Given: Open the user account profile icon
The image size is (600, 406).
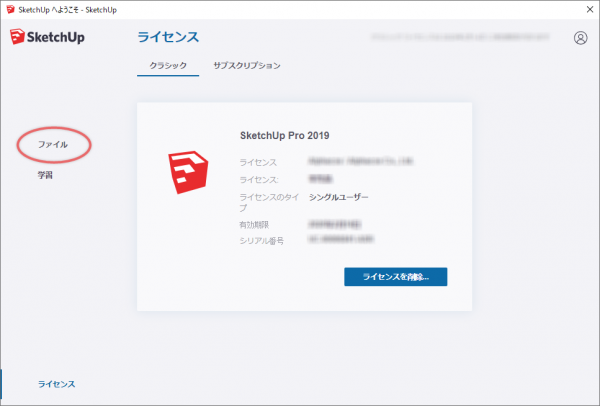Looking at the screenshot, I should [580, 38].
